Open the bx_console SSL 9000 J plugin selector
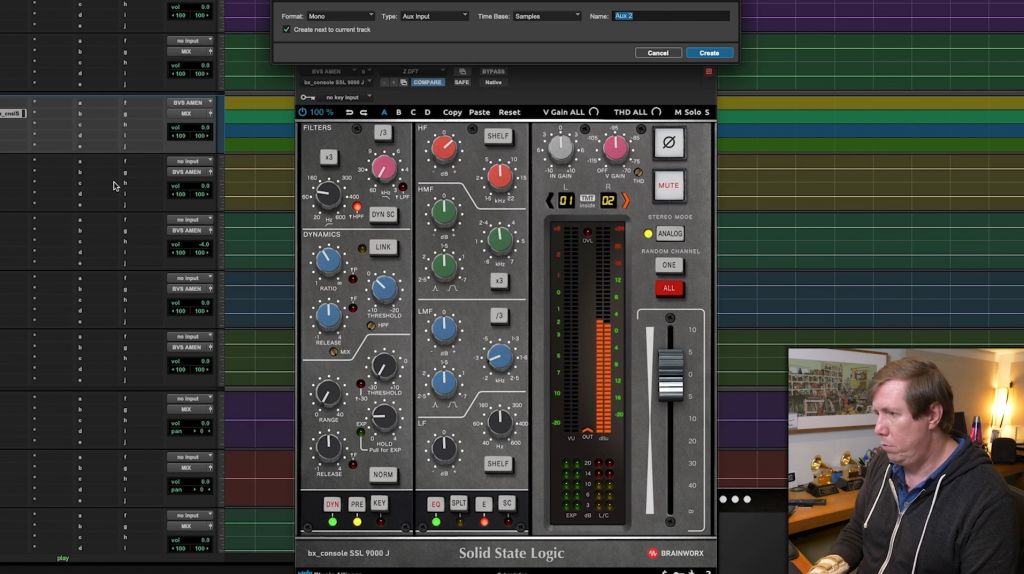Screen dimensions: 1024x574 (x=337, y=82)
